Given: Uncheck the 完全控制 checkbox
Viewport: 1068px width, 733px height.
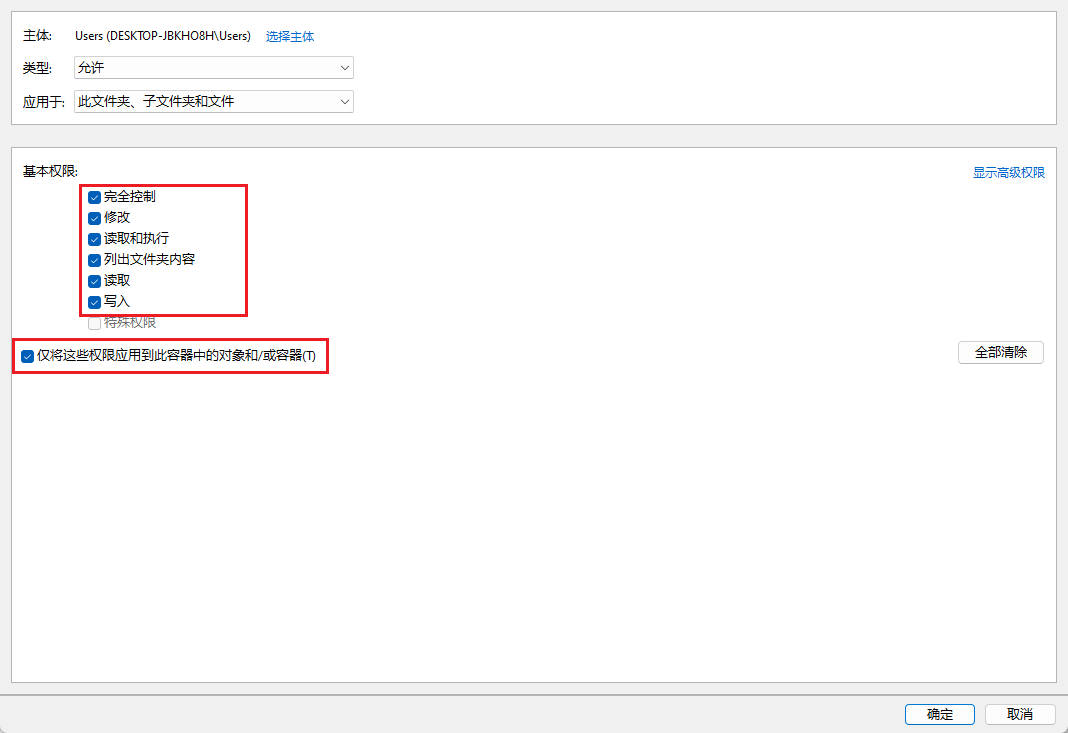Looking at the screenshot, I should pos(94,197).
